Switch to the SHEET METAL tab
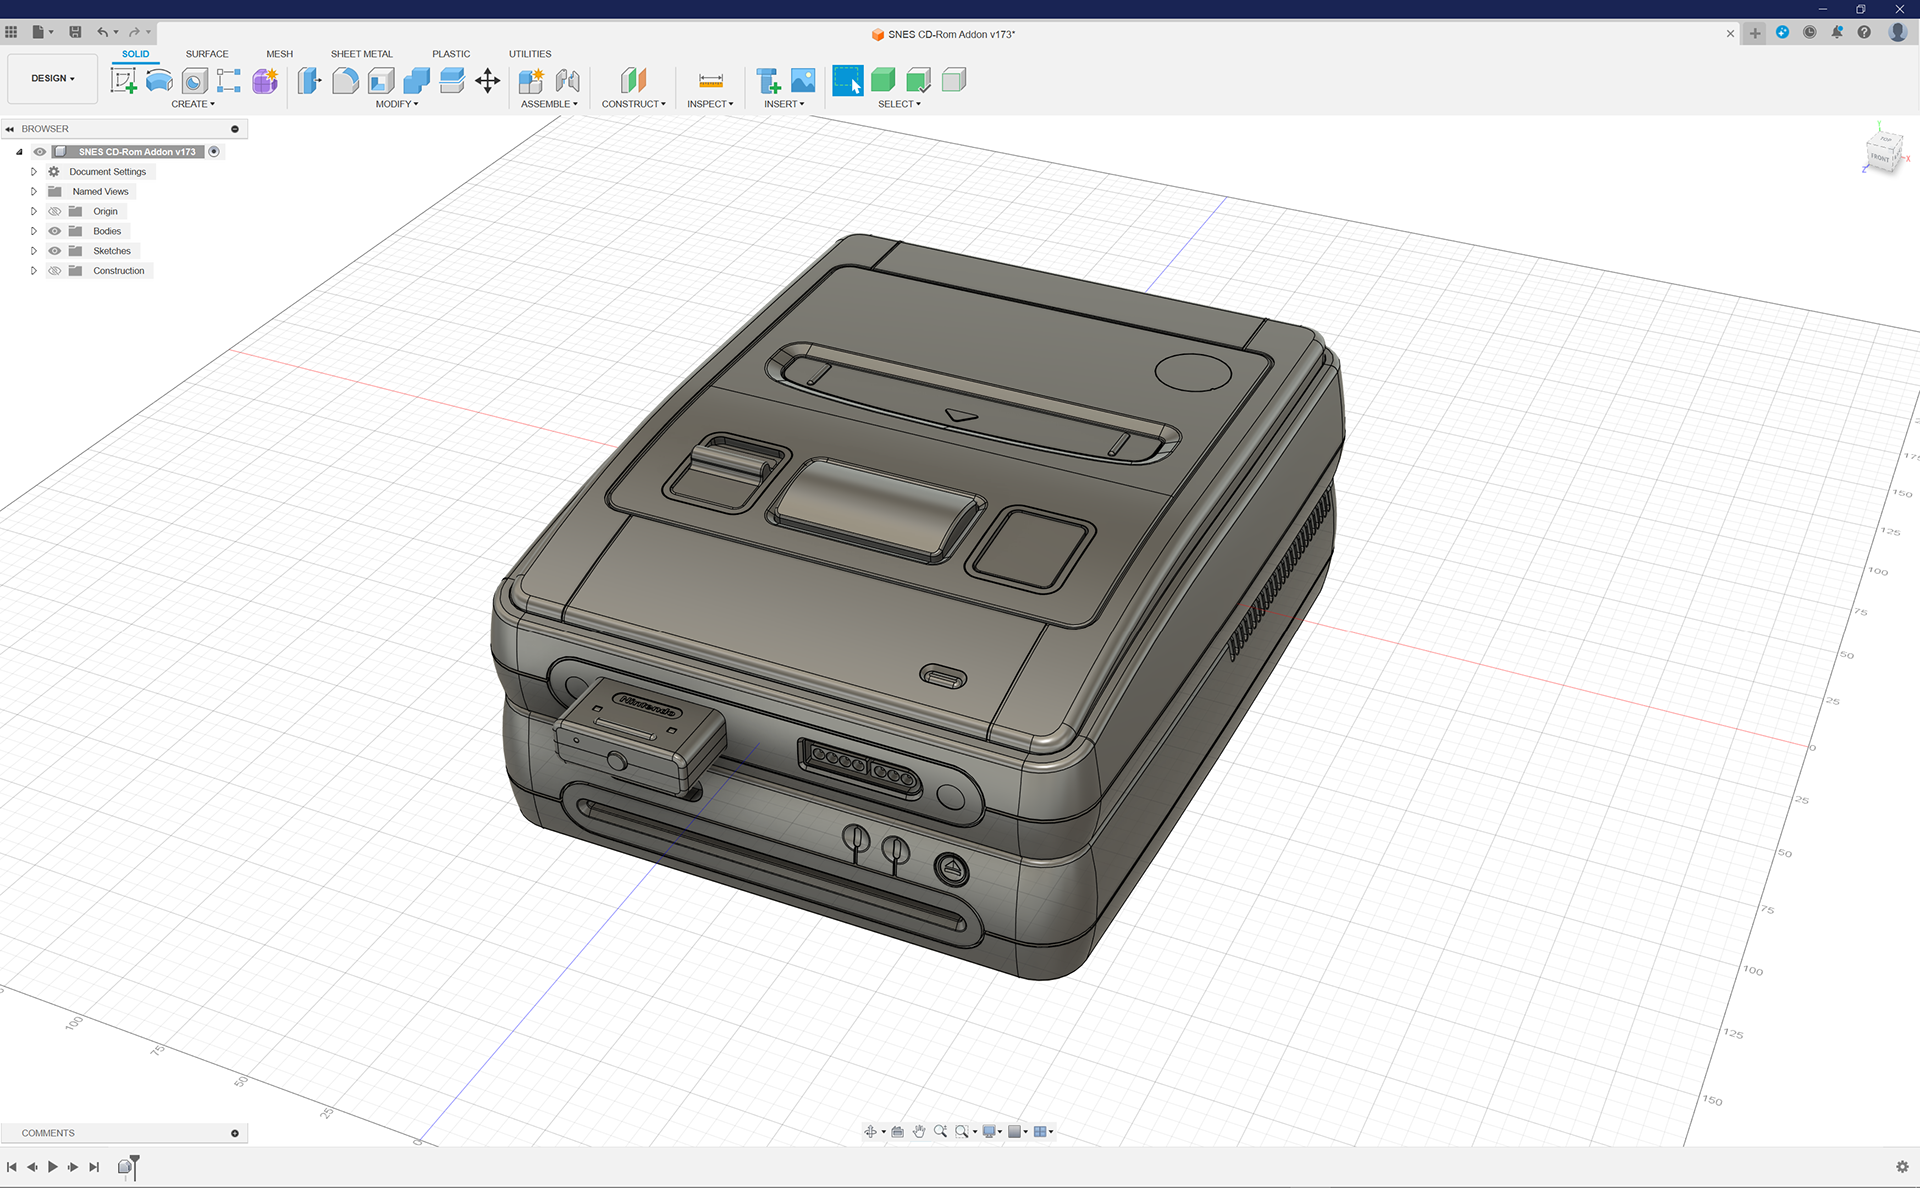1920x1188 pixels. point(362,54)
